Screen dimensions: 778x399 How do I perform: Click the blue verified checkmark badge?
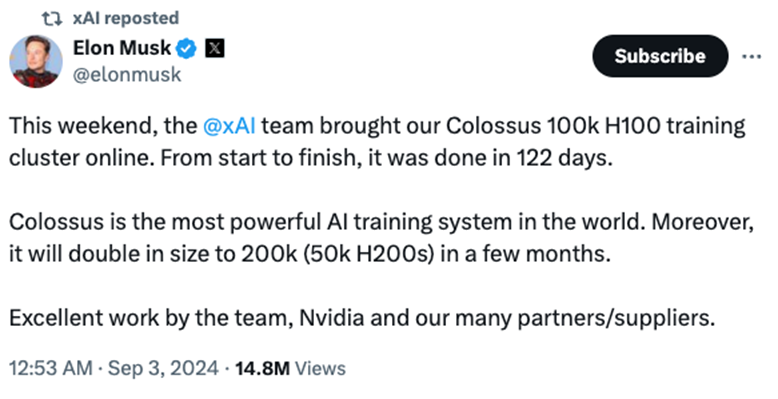pos(187,49)
